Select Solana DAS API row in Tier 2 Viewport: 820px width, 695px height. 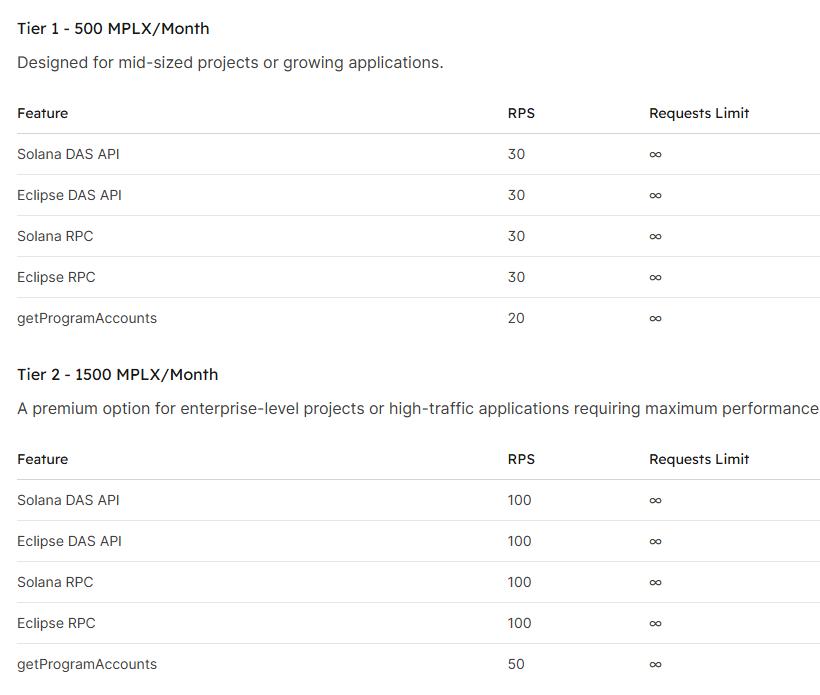point(418,500)
